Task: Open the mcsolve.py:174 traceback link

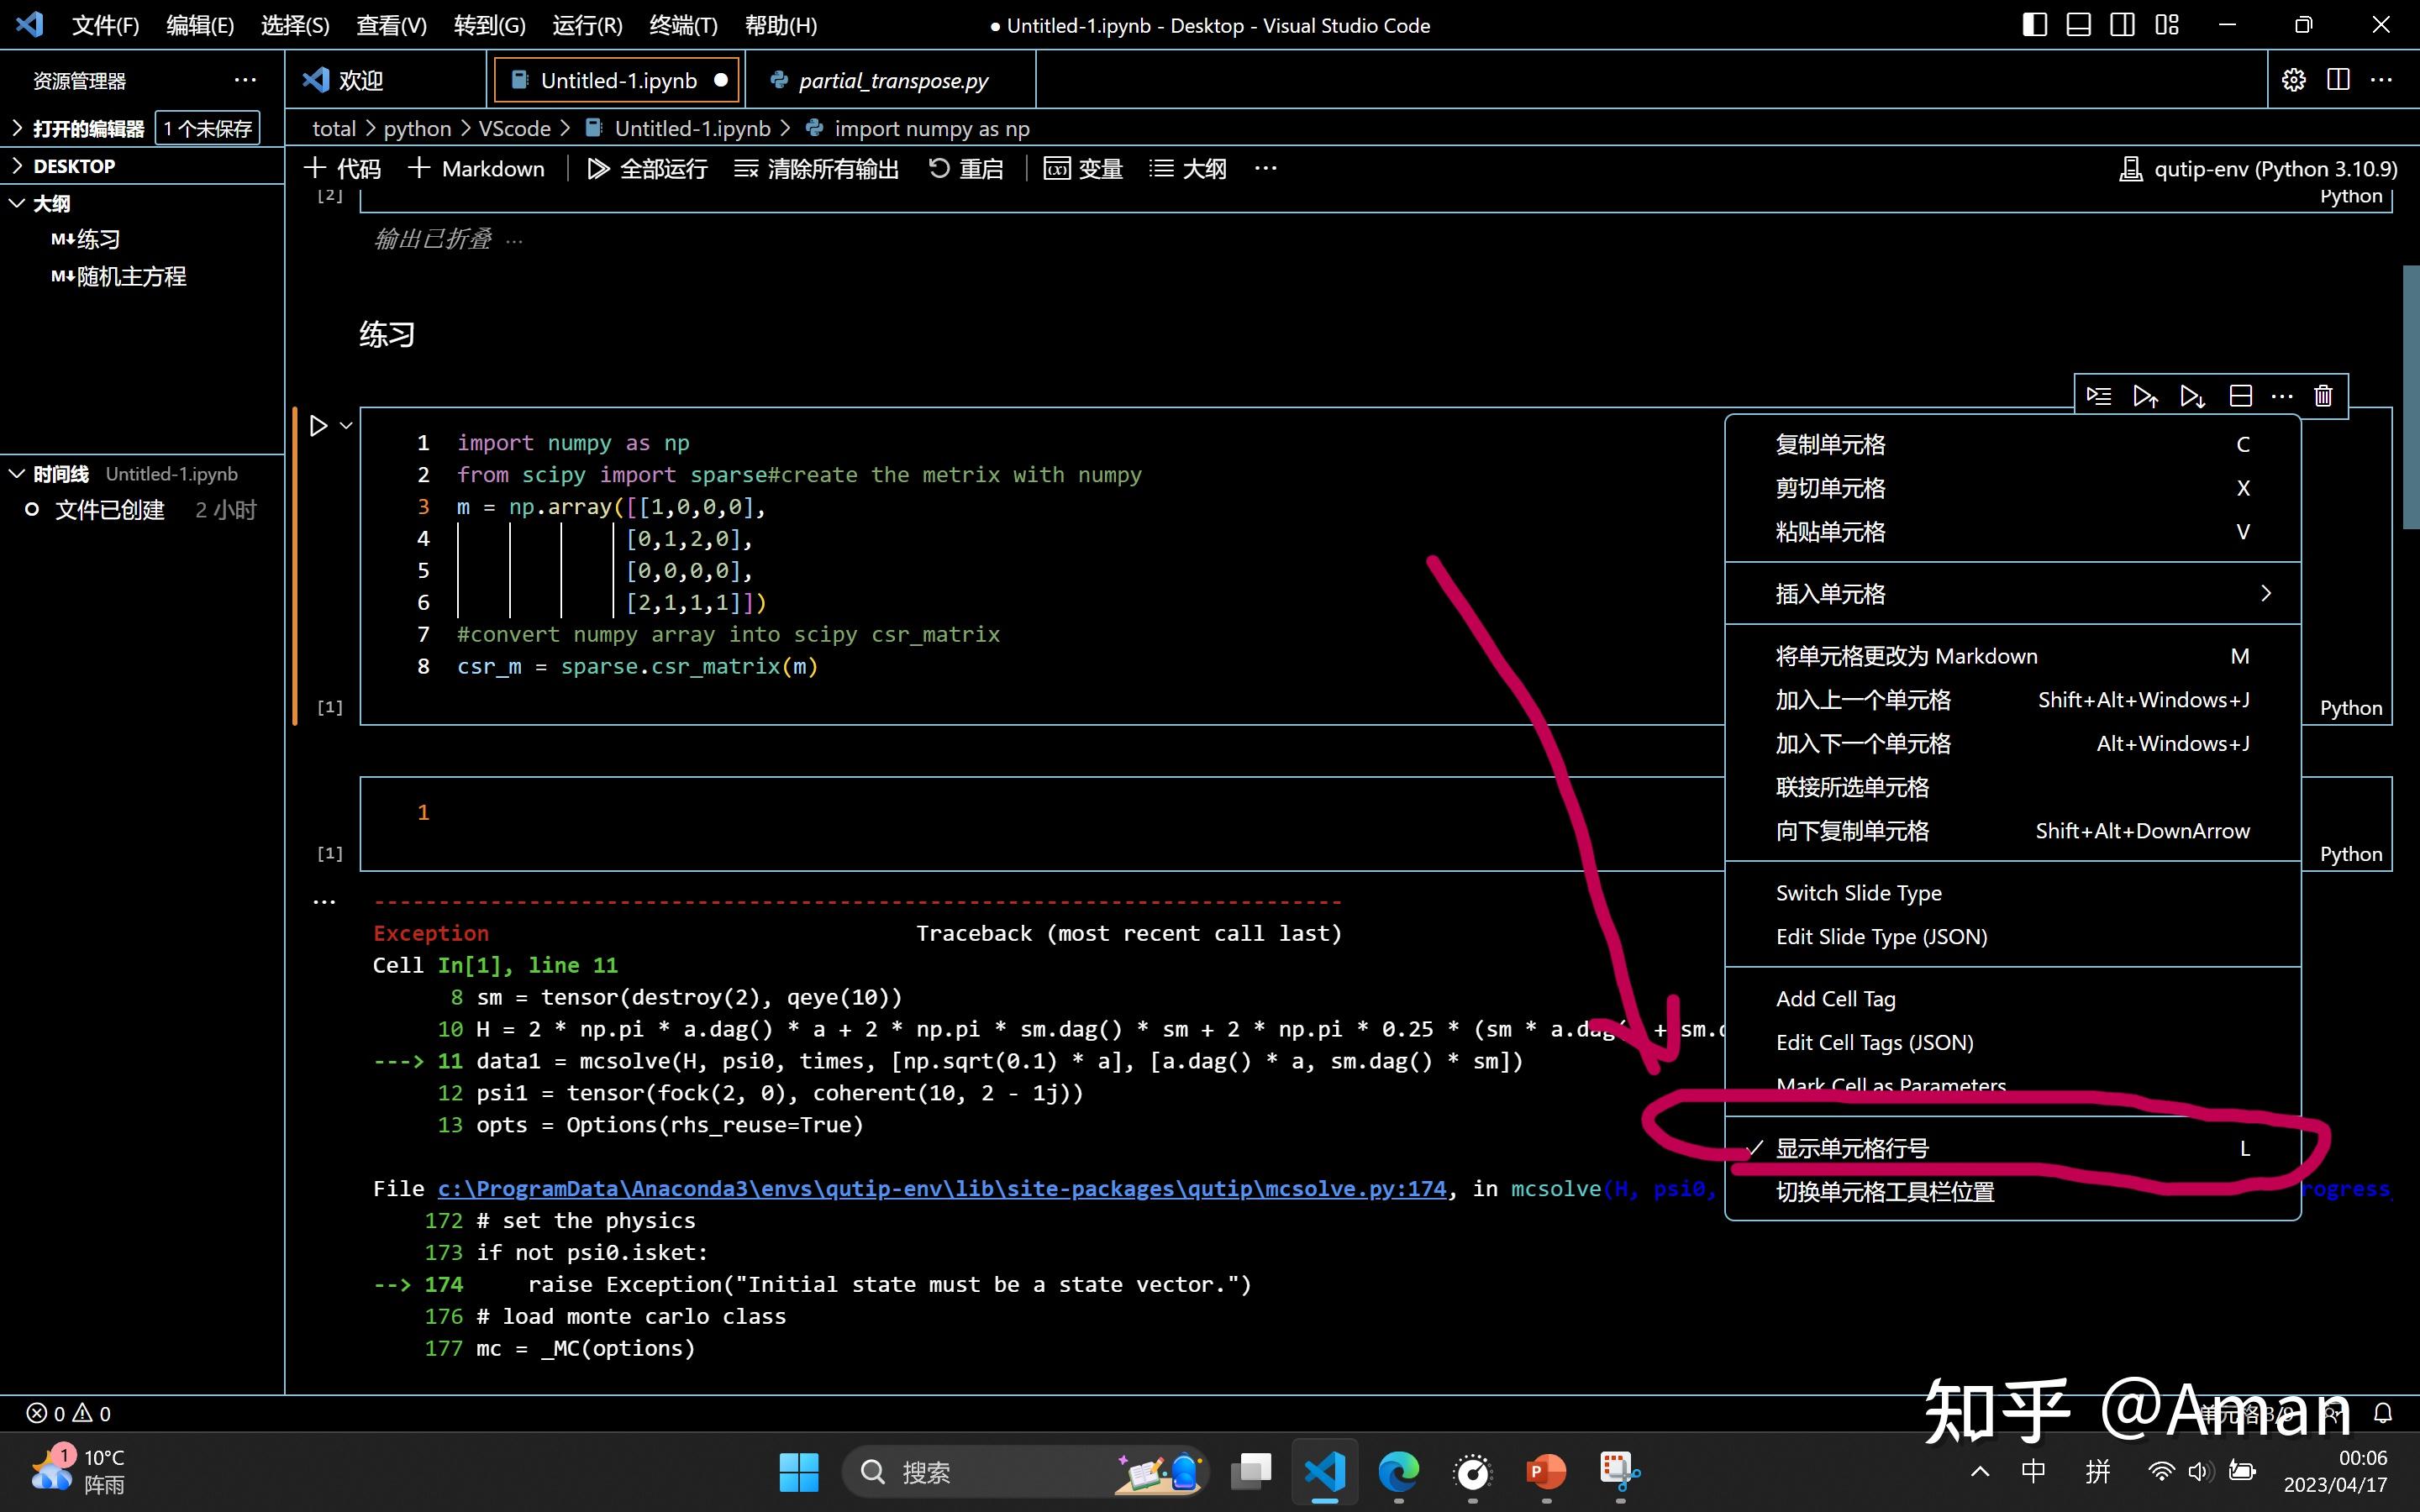Action: (940, 1188)
